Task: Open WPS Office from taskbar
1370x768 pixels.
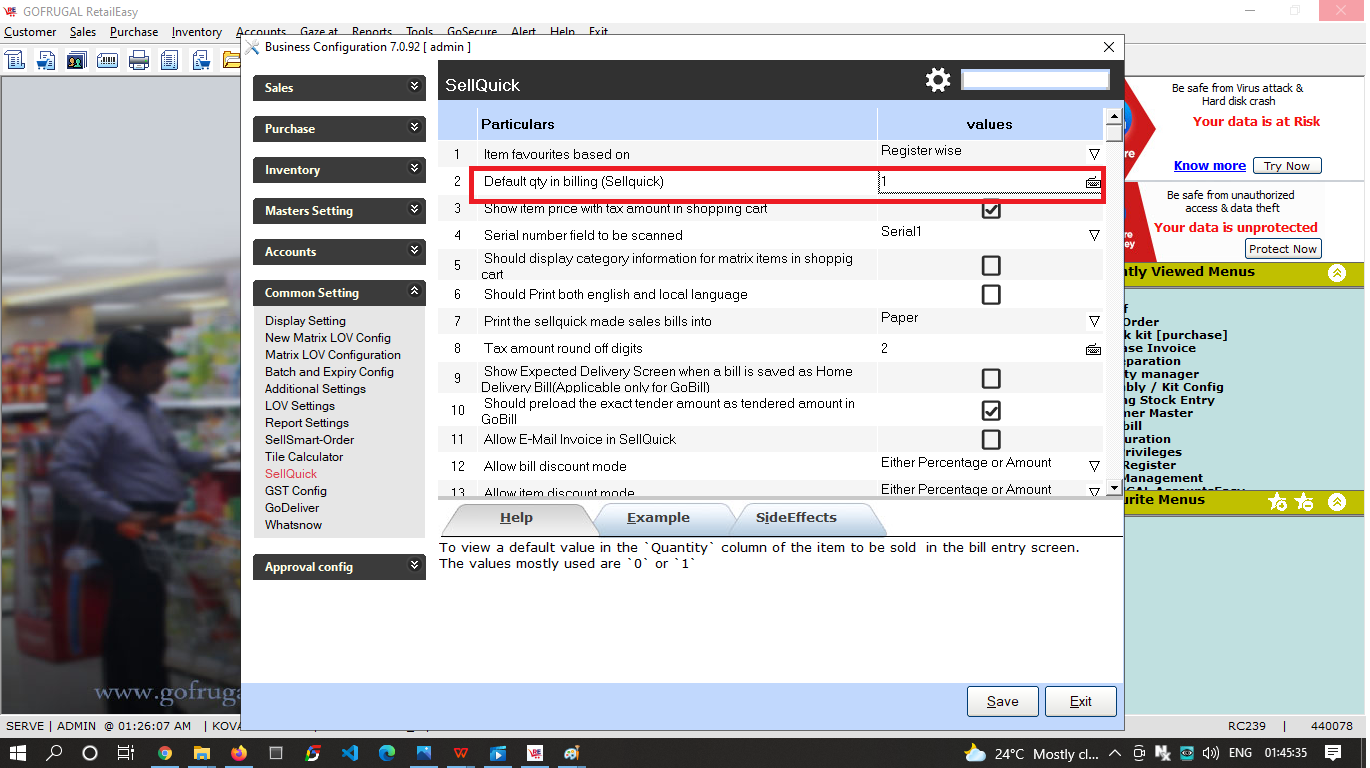Action: [461, 753]
